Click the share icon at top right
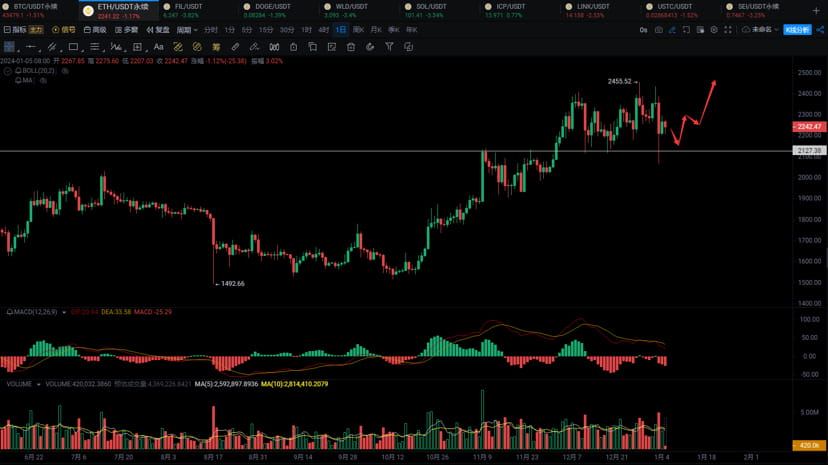Viewport: 828px width, 465px height. tap(820, 30)
